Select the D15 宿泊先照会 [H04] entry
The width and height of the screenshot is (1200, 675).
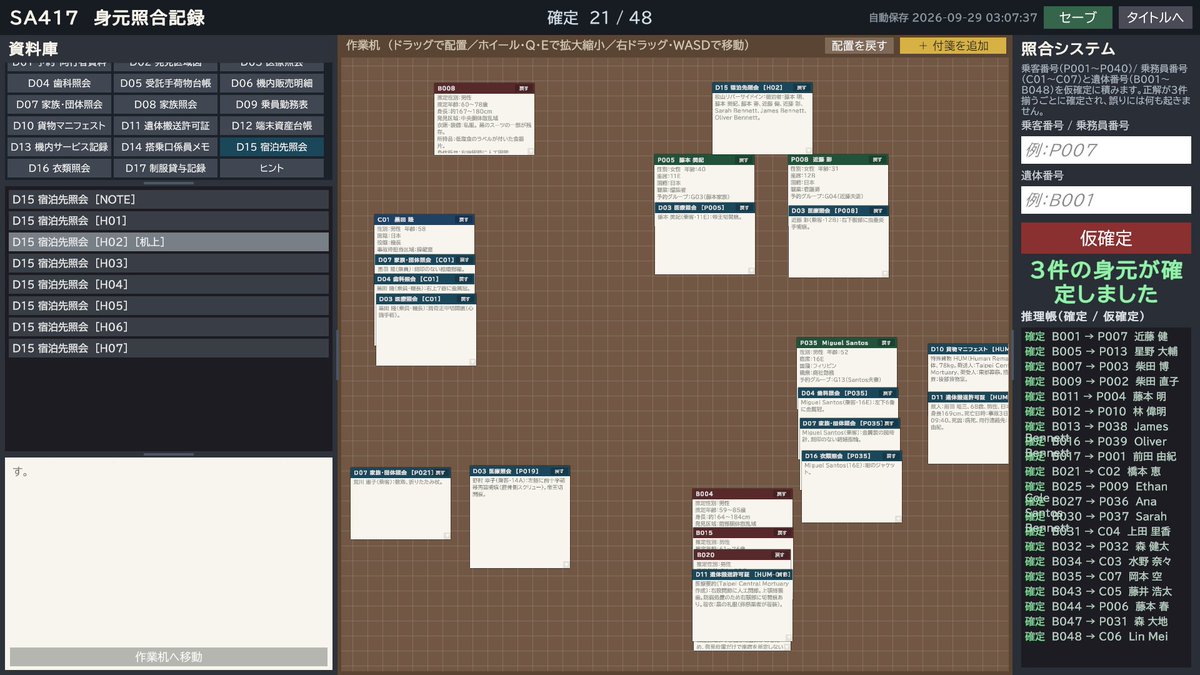point(168,284)
